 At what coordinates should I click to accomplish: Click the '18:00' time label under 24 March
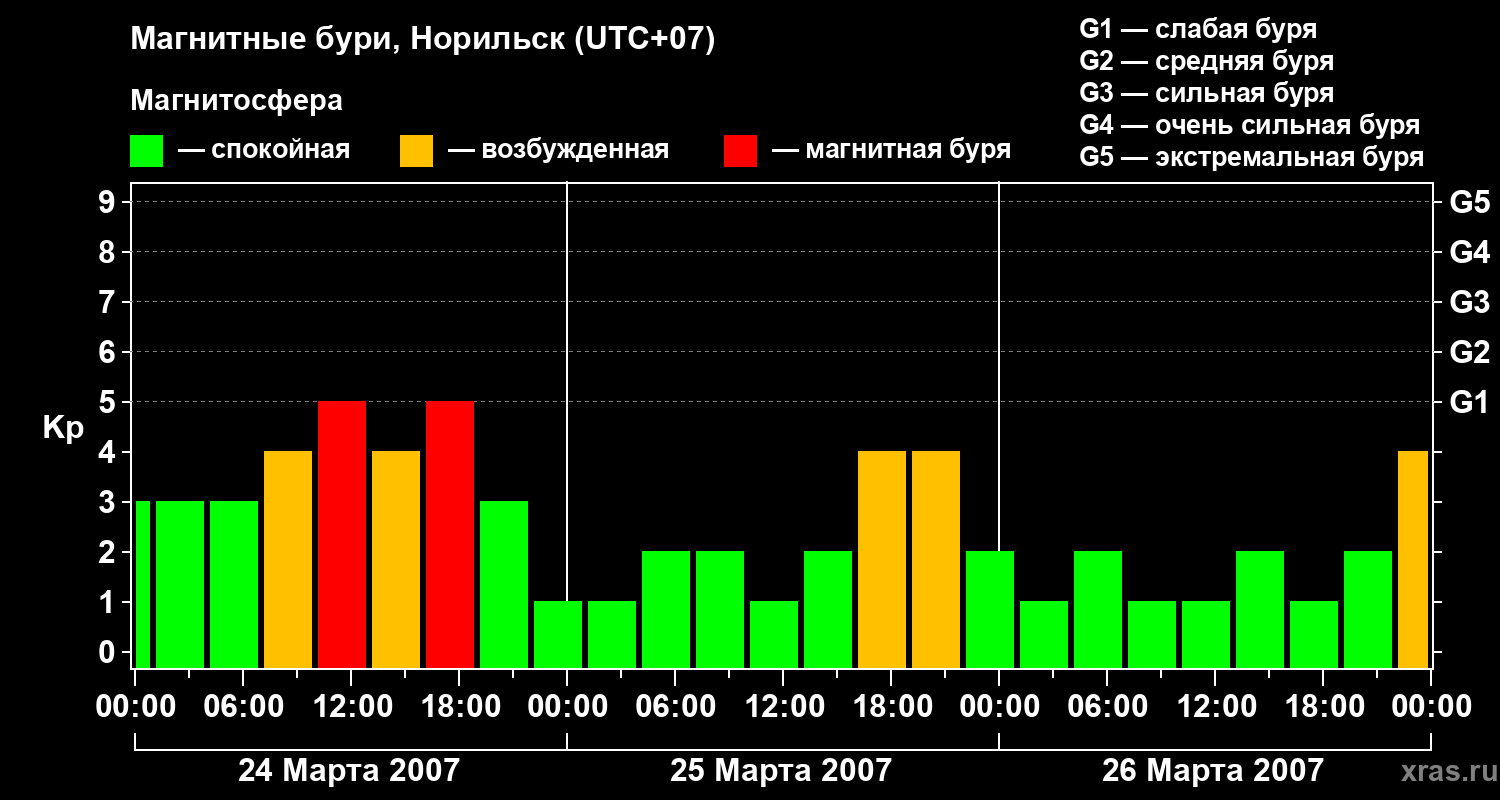tap(459, 708)
